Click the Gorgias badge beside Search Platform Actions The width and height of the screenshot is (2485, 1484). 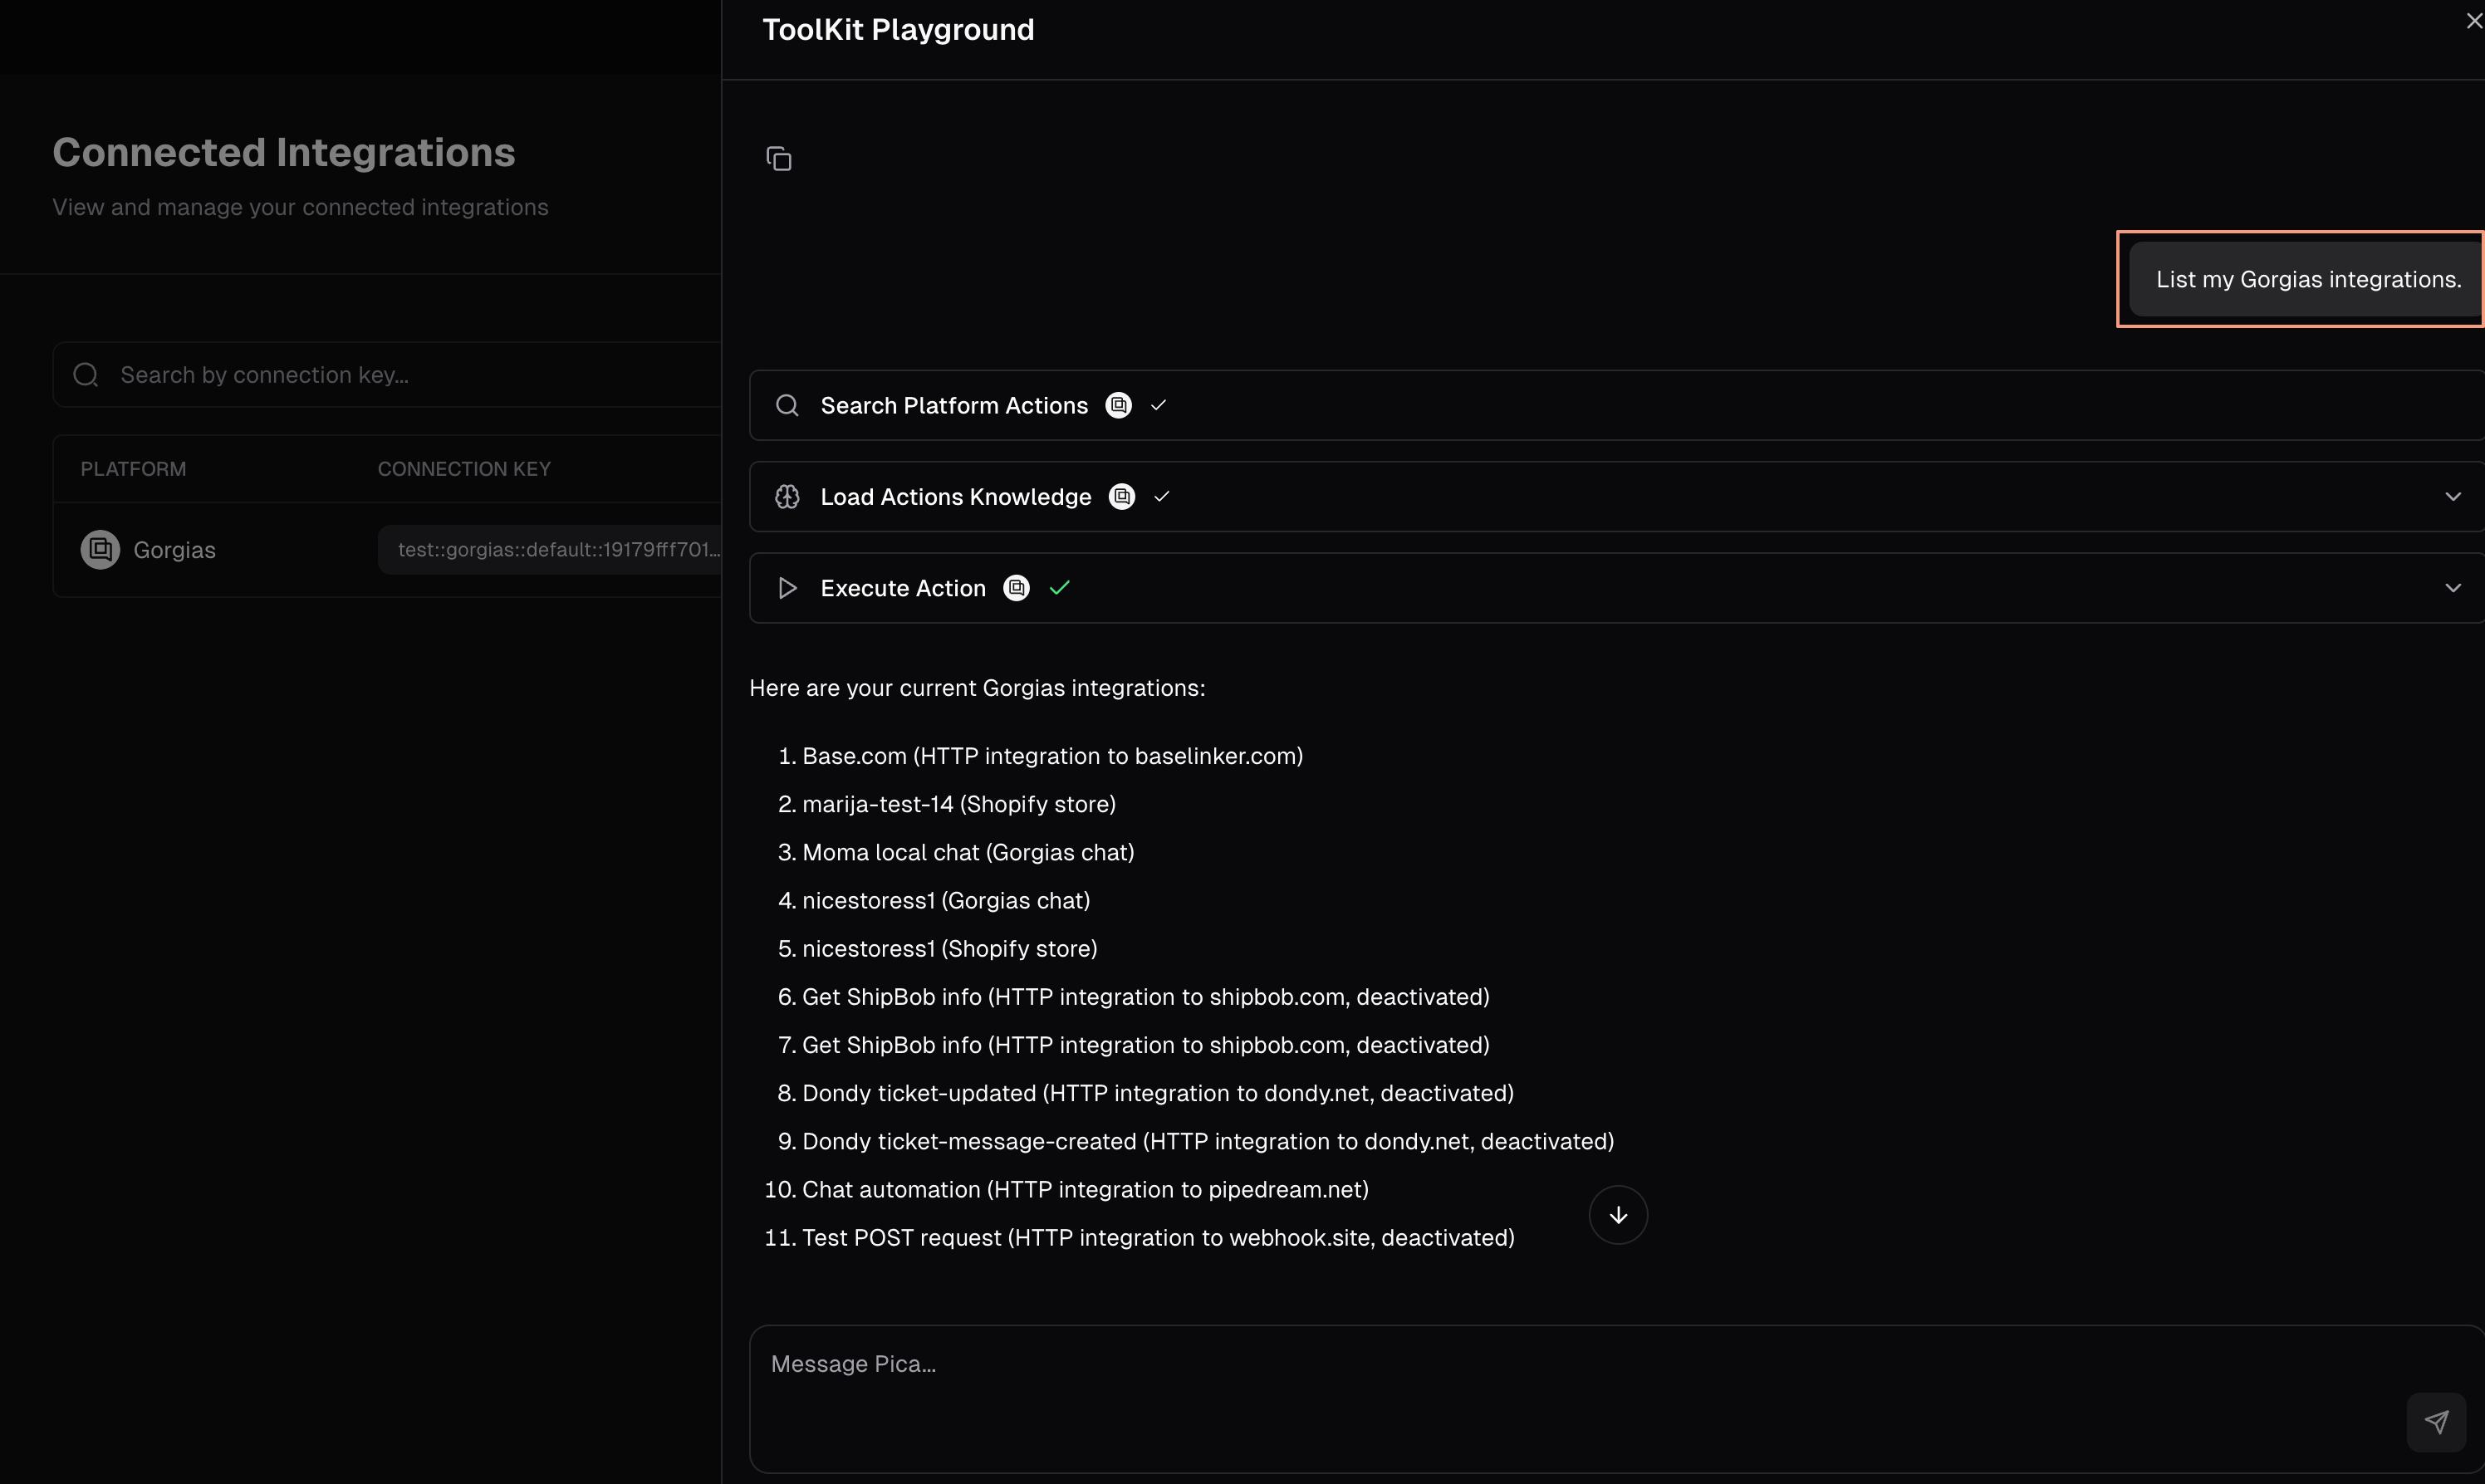(x=1118, y=405)
